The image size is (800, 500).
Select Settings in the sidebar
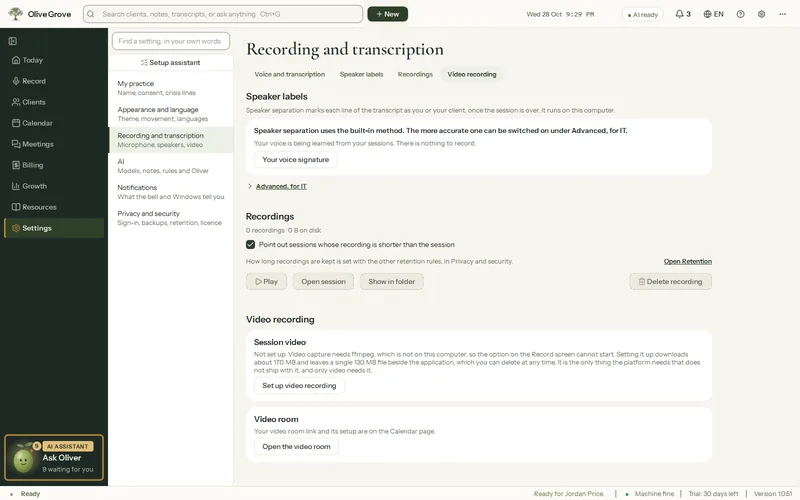pos(54,228)
